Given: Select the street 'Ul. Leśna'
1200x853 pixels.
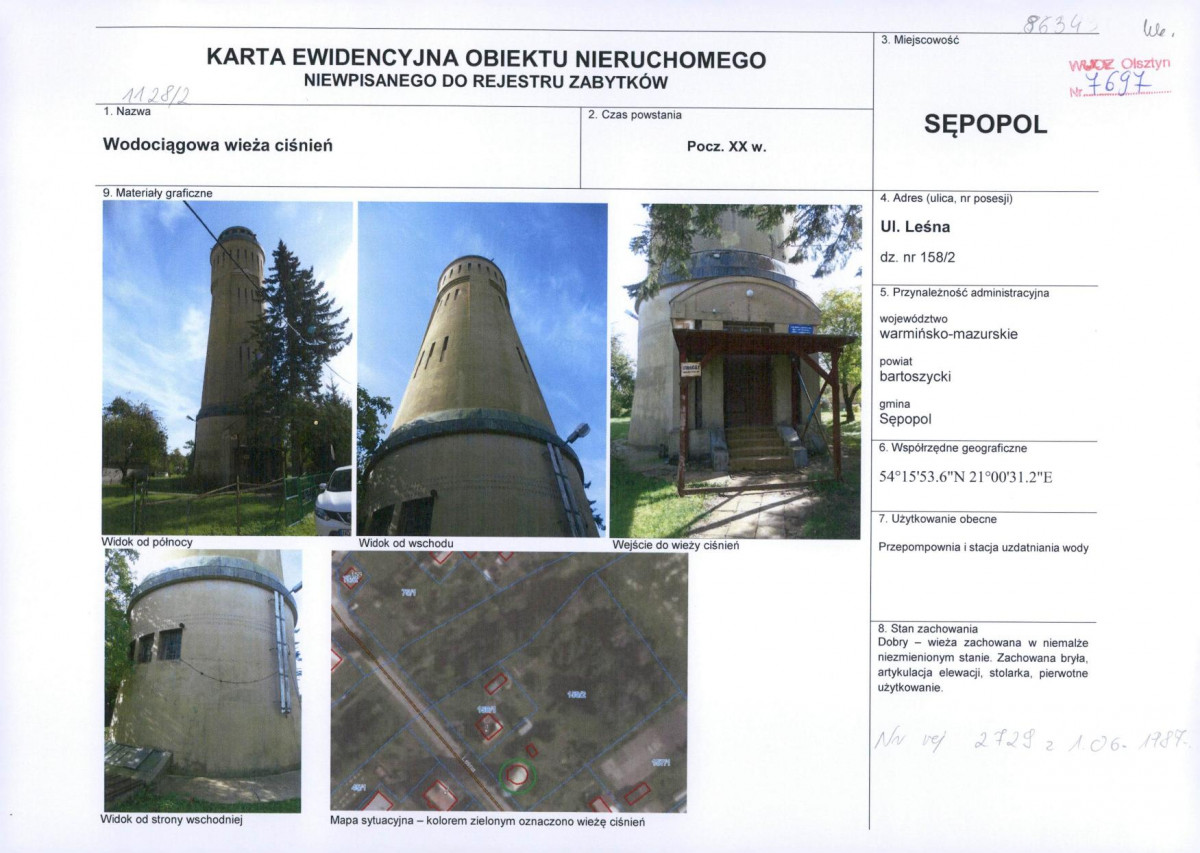Looking at the screenshot, I should click(915, 227).
